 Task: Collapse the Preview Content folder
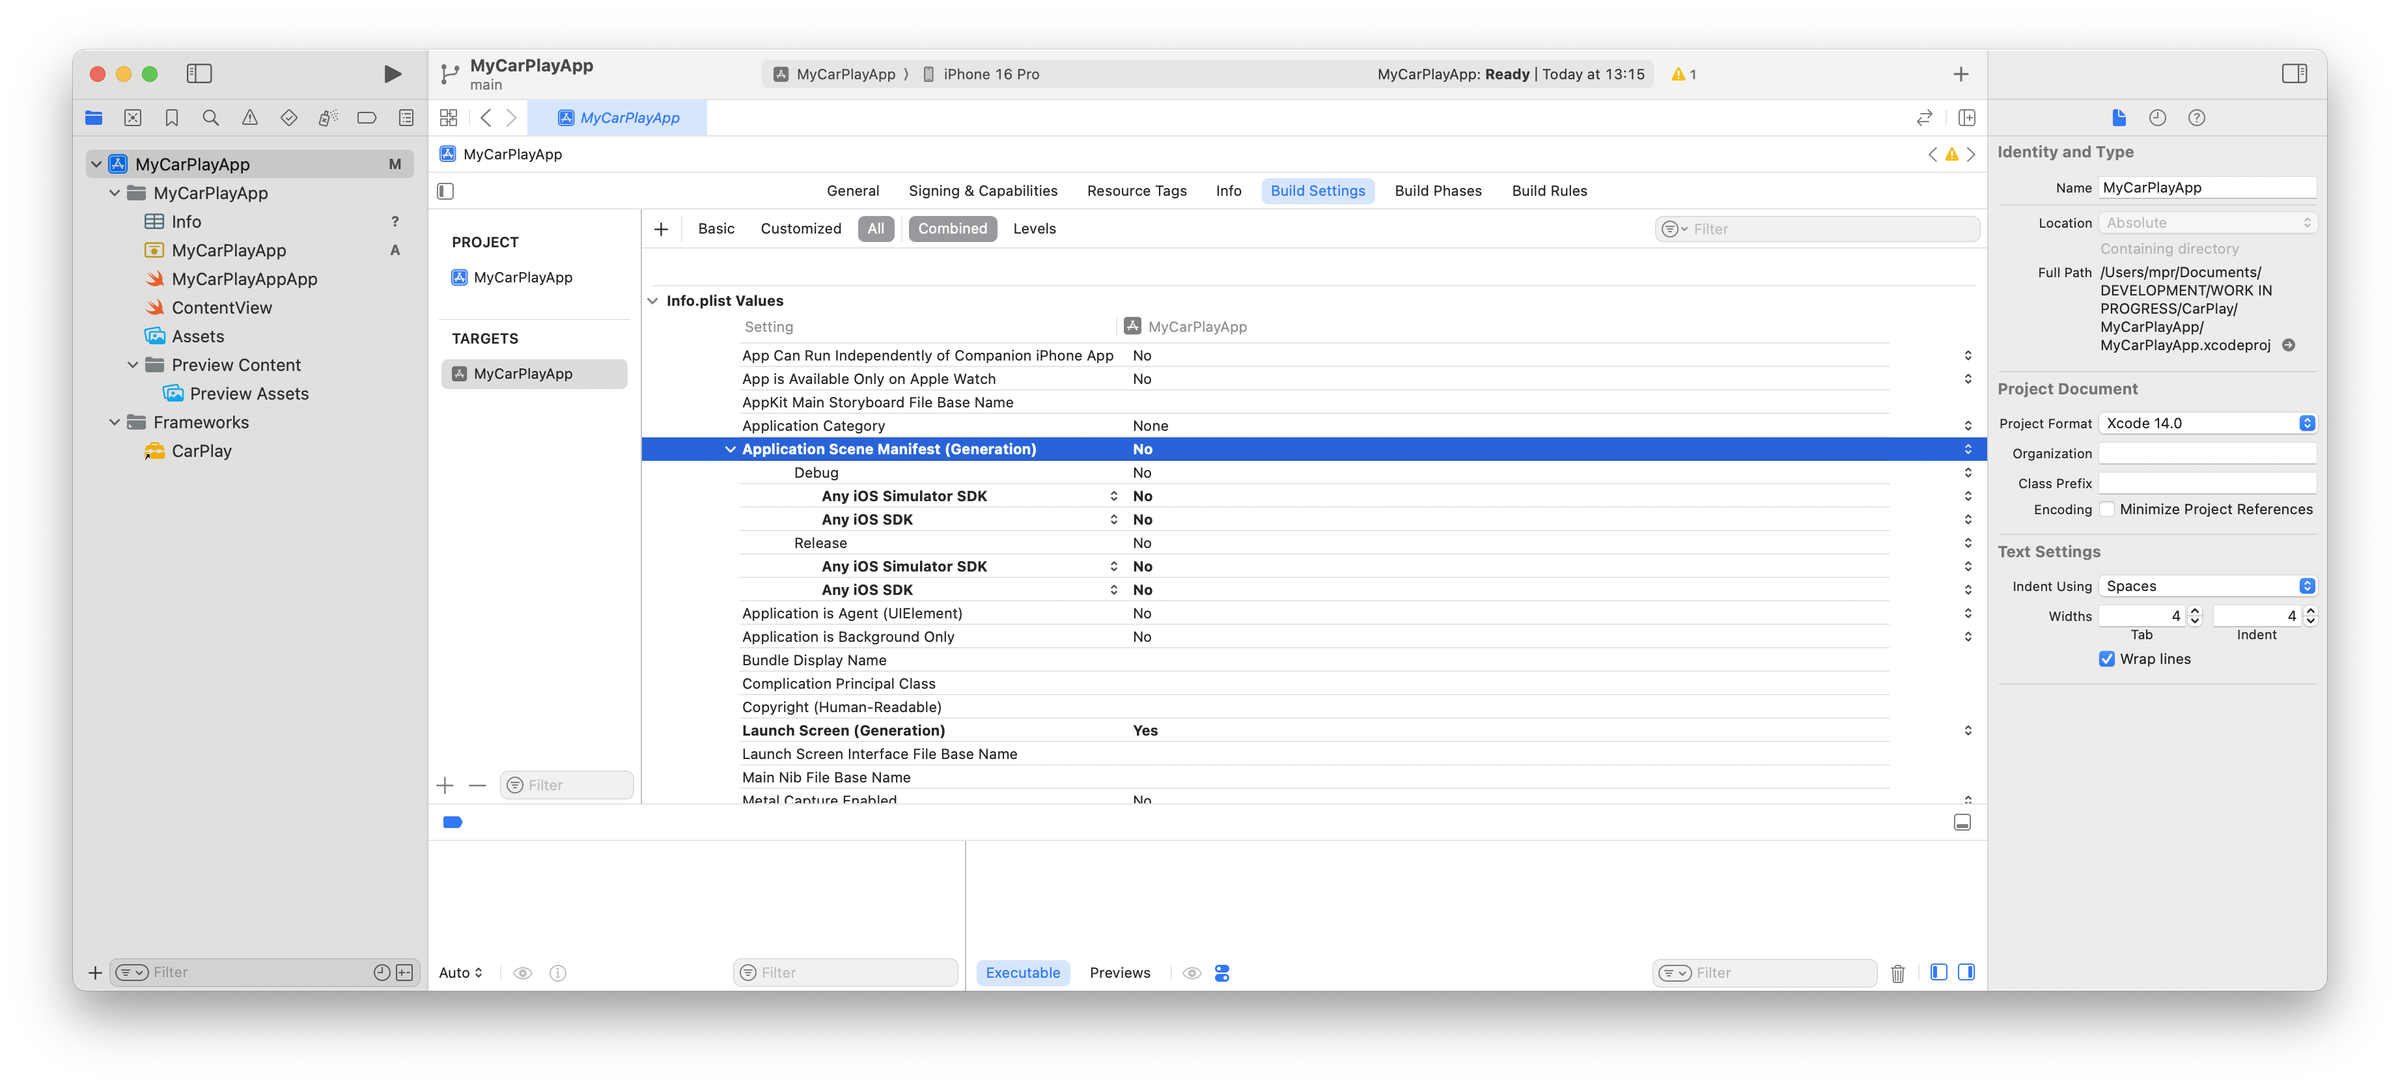pos(133,365)
